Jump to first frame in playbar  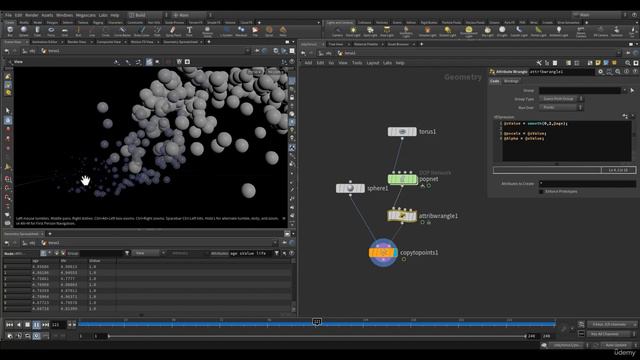9,324
